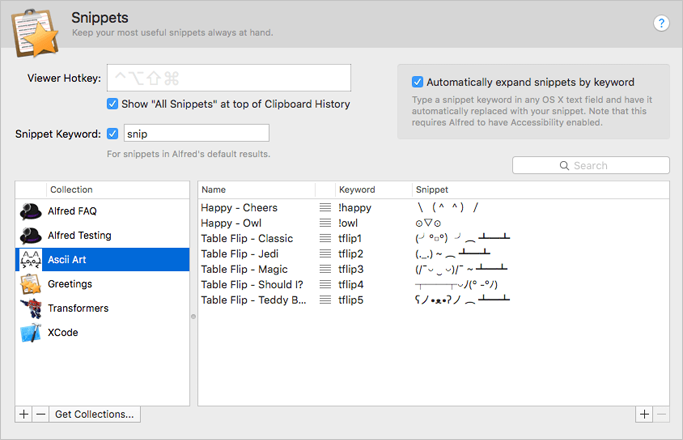The image size is (683, 440).
Task: Click the drag handle for Table Flip - Magic
Action: point(325,269)
